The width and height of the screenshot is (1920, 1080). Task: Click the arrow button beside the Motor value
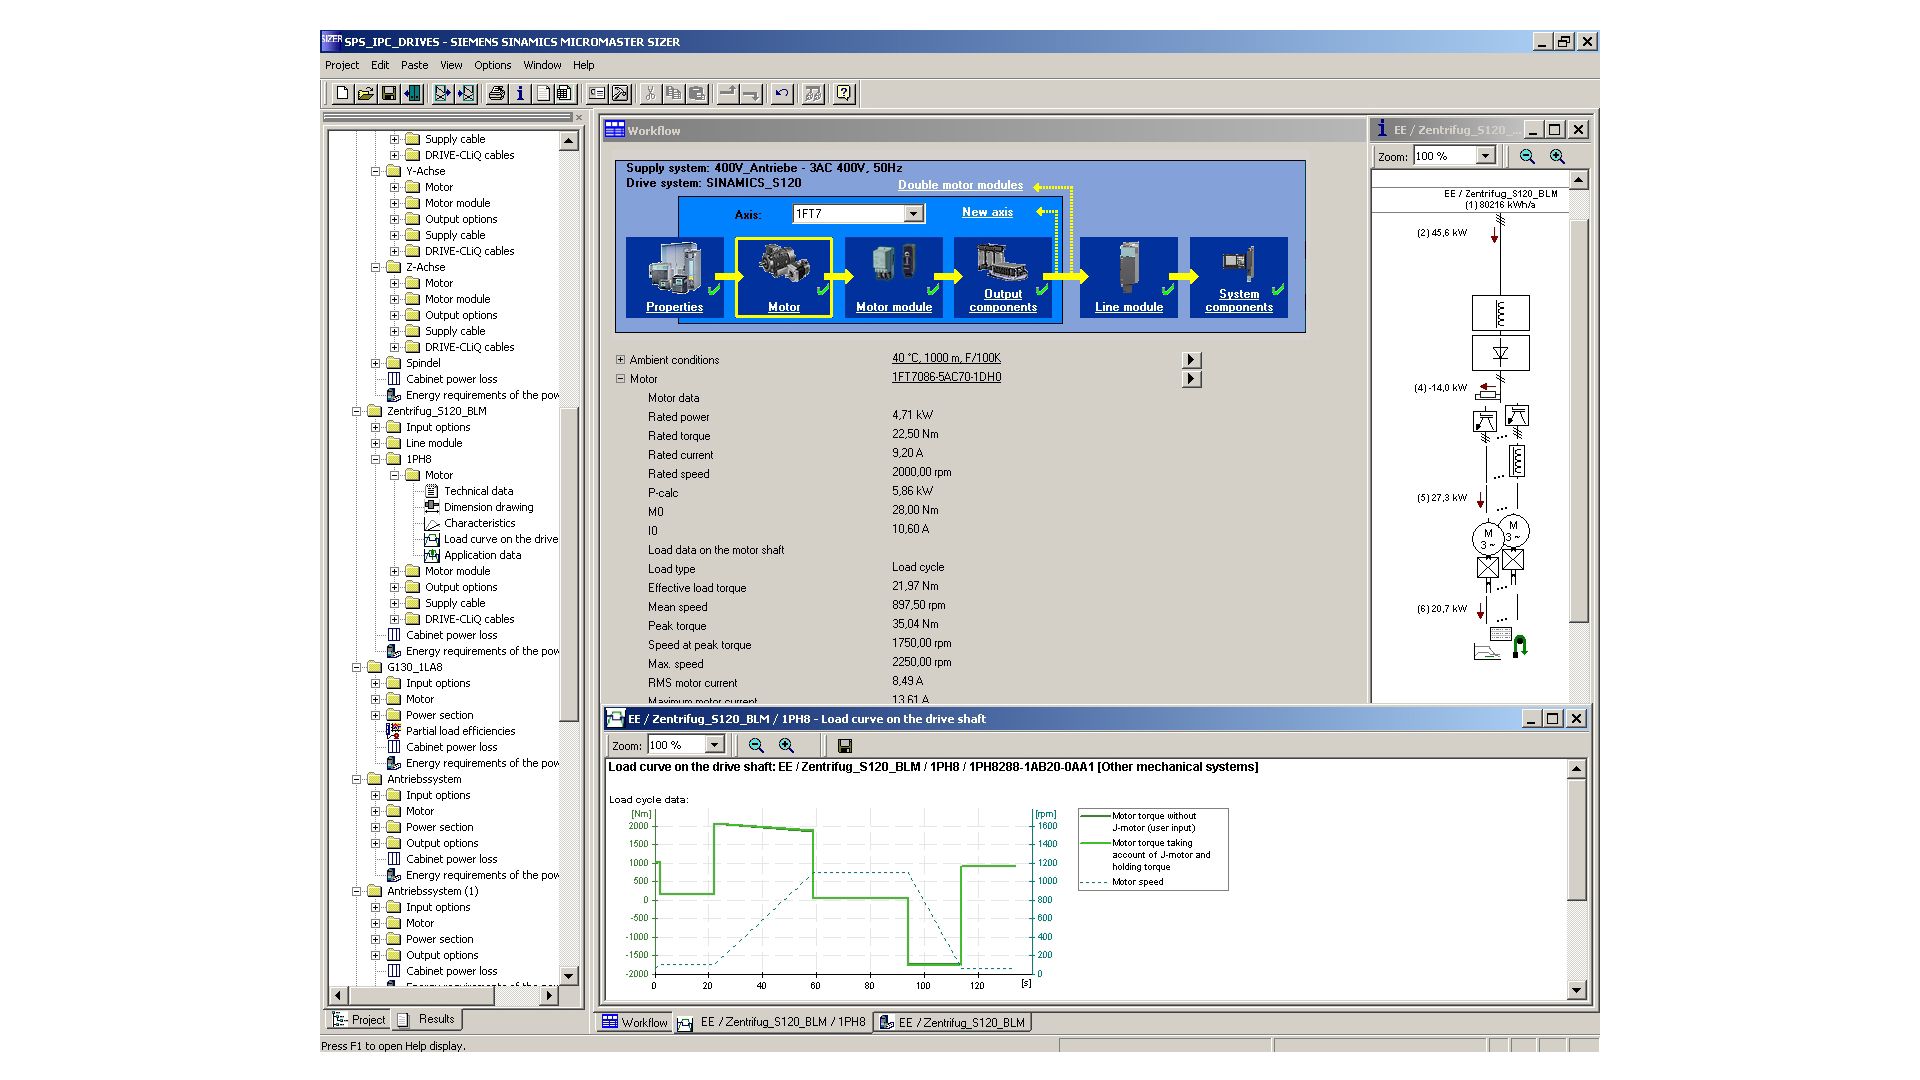pos(1191,379)
